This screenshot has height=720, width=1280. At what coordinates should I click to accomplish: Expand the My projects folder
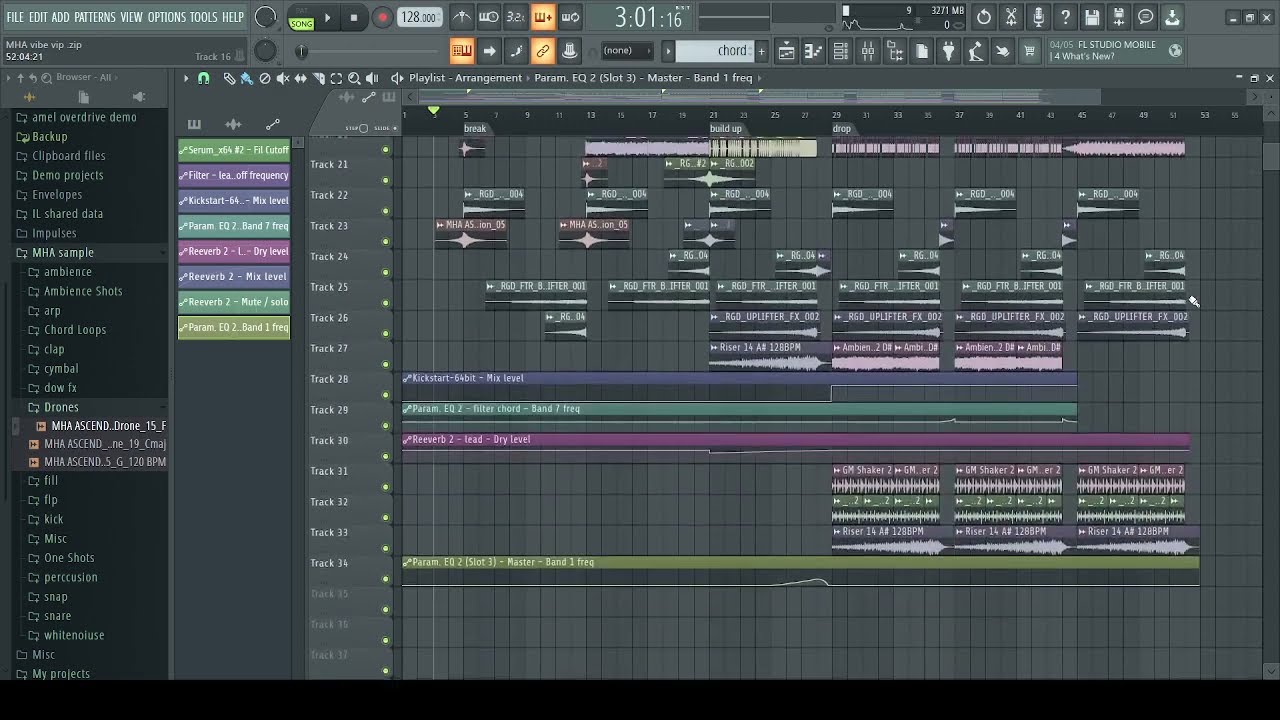point(60,674)
